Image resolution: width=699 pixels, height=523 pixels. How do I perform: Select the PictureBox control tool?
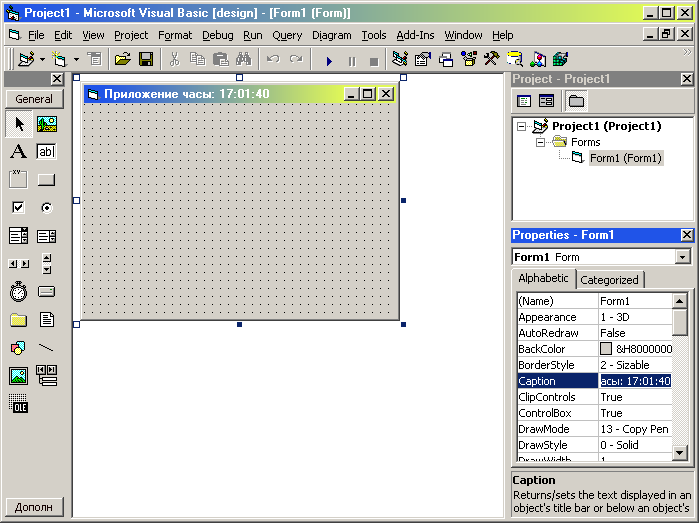(x=47, y=124)
